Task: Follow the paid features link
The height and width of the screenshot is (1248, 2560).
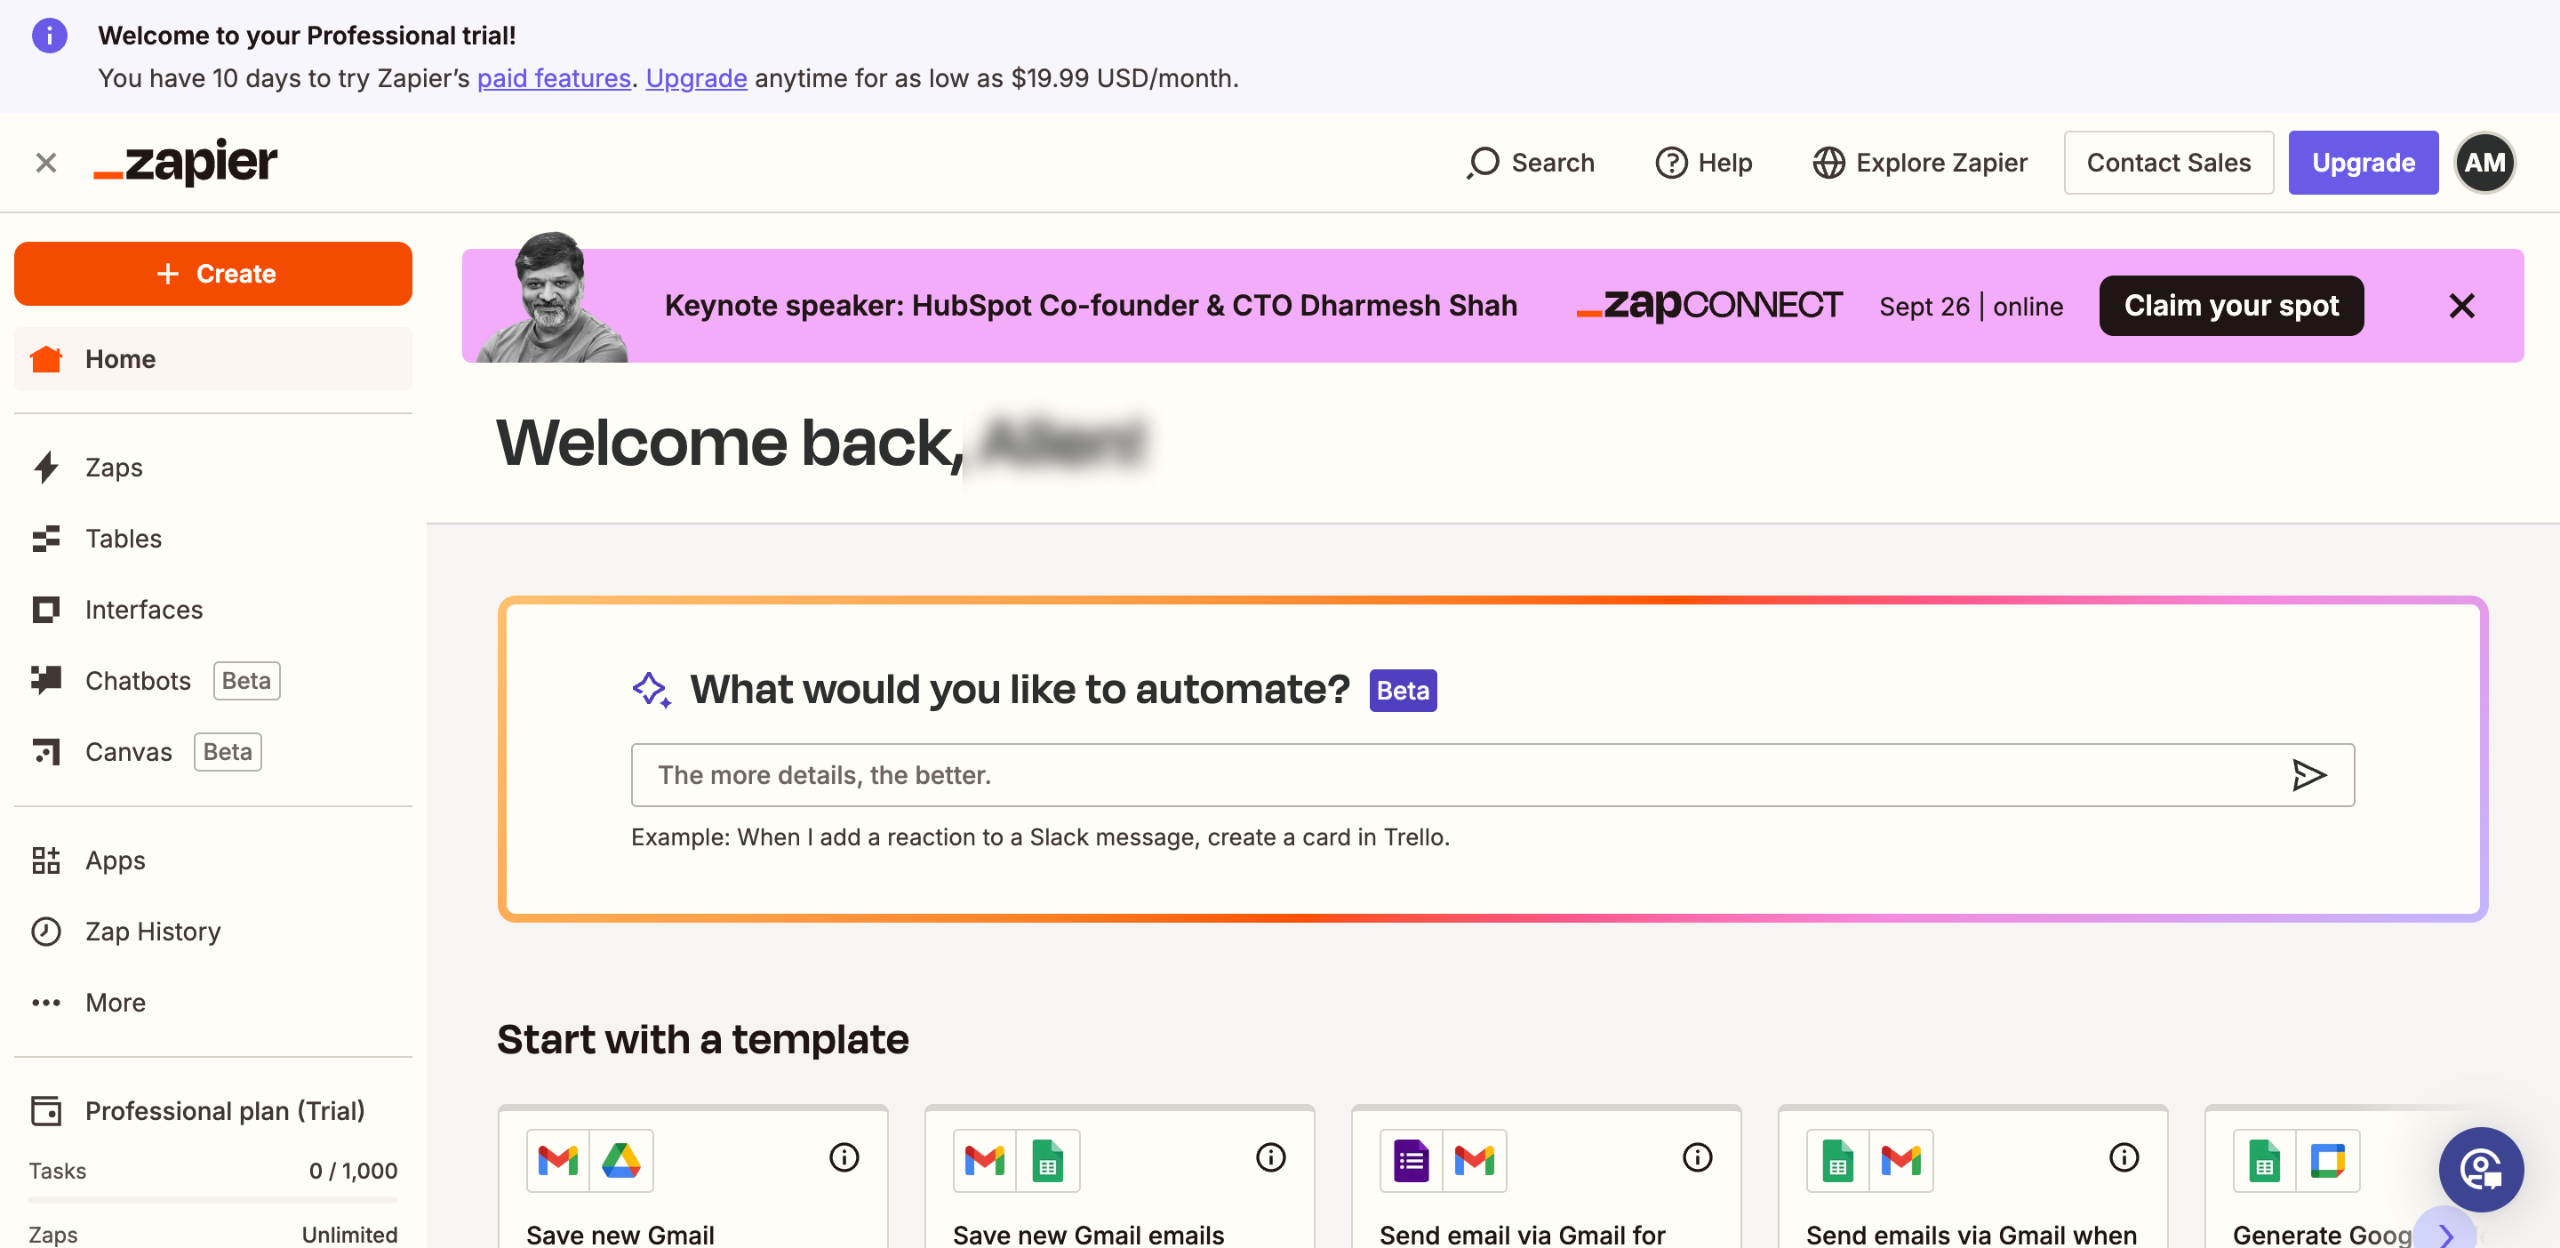Action: tap(553, 78)
